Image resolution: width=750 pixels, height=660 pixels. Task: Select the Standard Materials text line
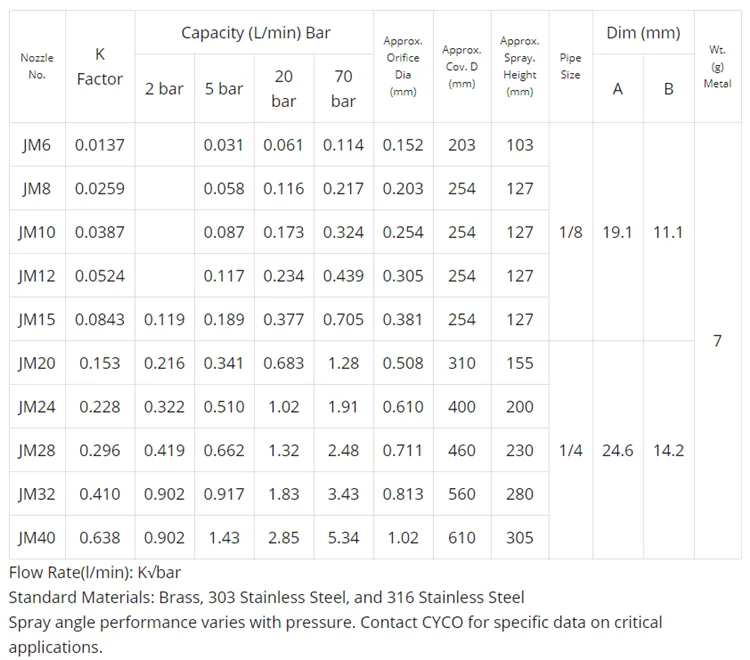[266, 597]
